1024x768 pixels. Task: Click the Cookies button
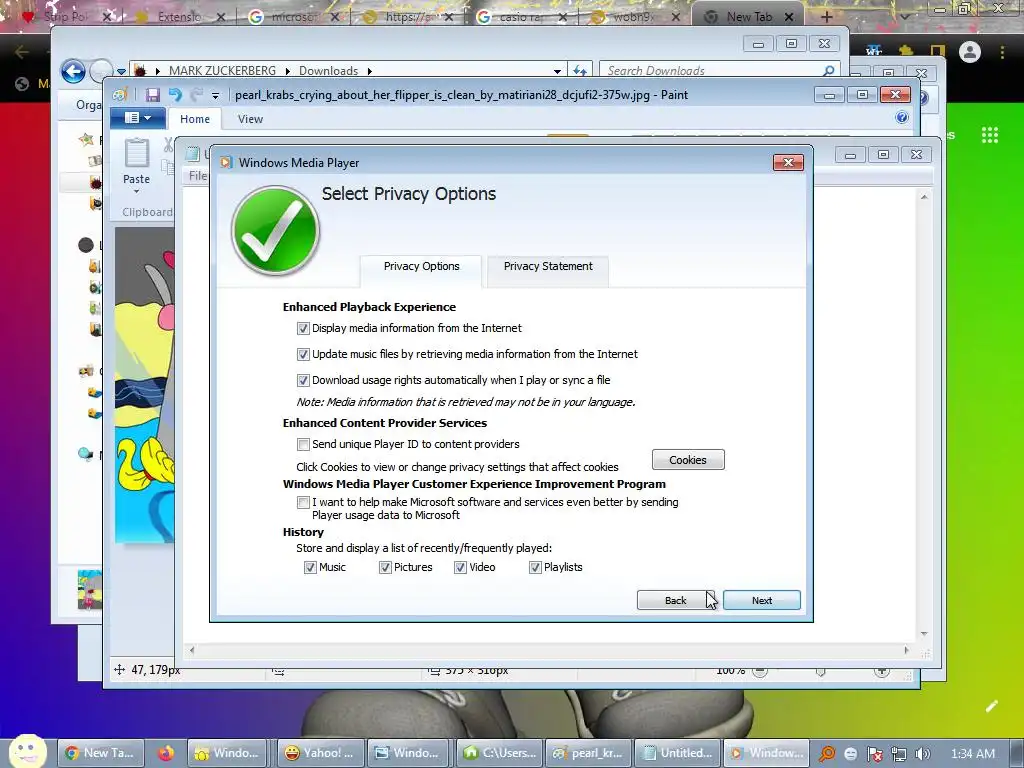688,460
